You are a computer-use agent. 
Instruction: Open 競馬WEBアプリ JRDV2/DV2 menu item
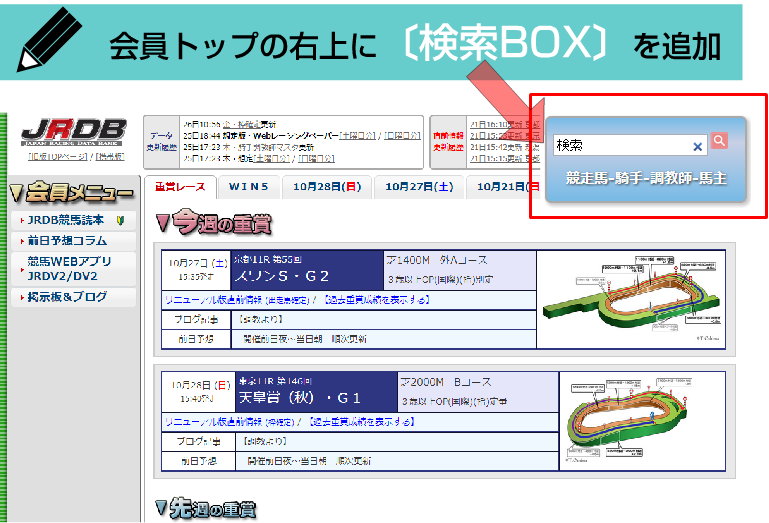coord(74,269)
